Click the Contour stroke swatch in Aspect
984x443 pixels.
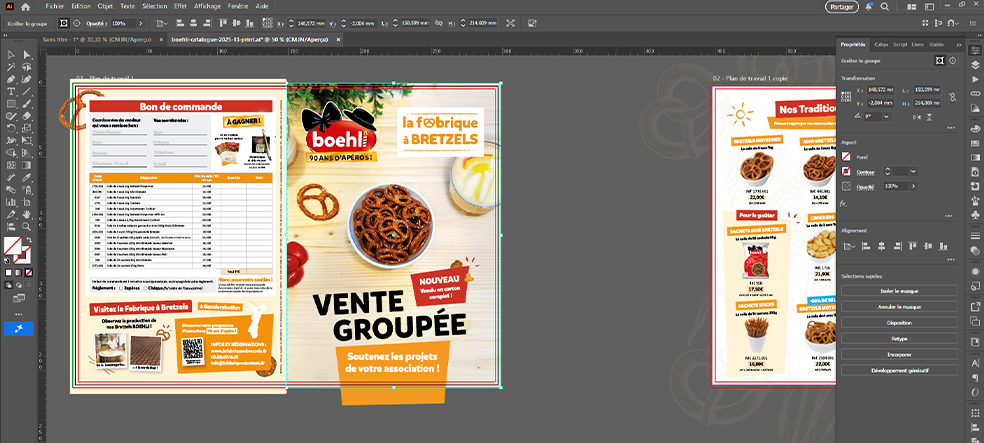pos(846,171)
